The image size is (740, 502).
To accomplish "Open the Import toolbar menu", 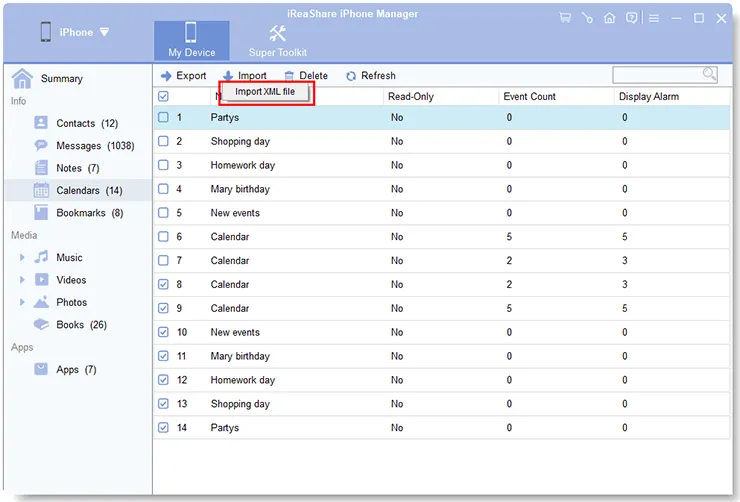I will click(245, 75).
